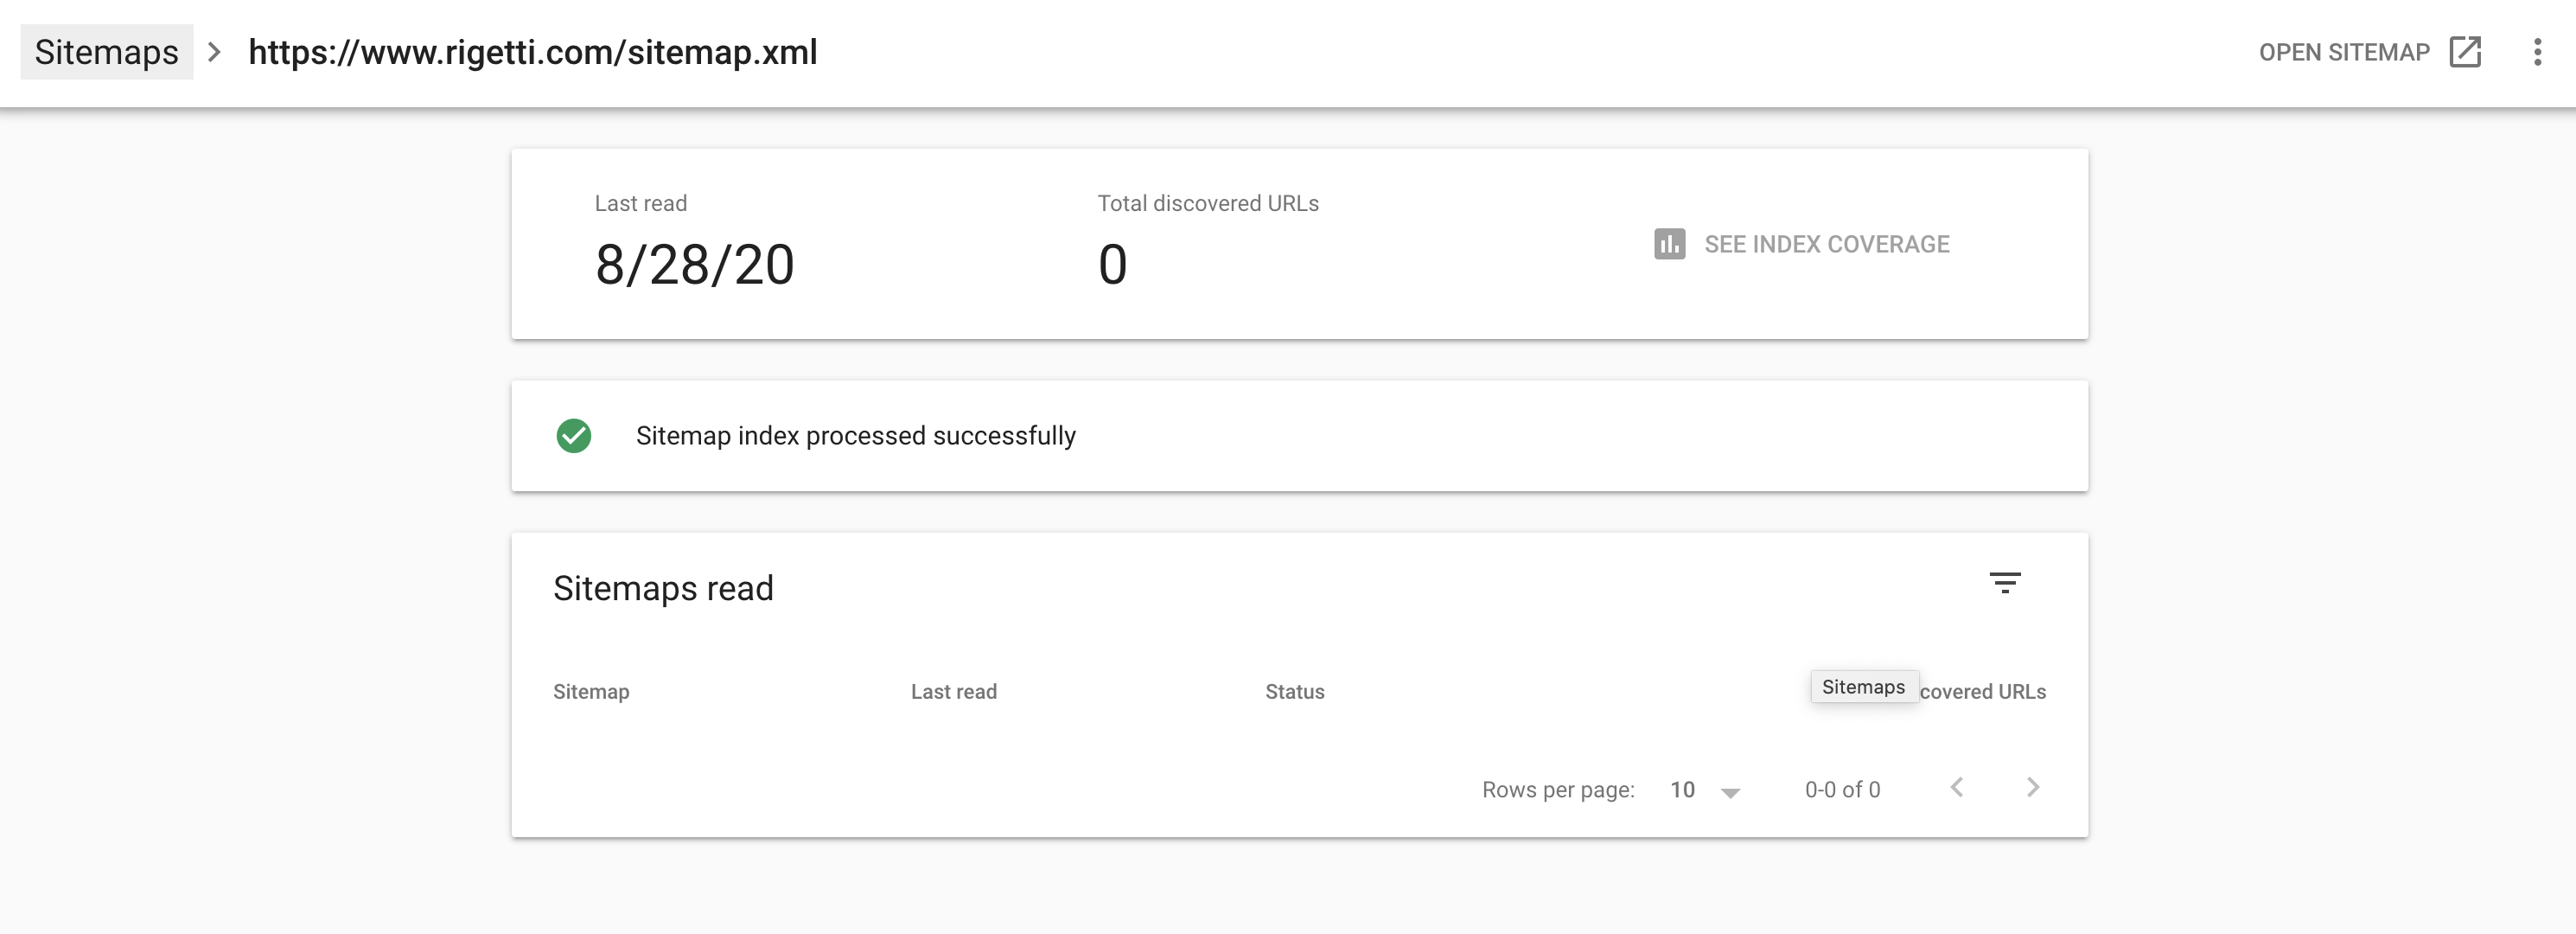The image size is (2576, 934).
Task: Go to previous page of sitemaps
Action: (1957, 788)
